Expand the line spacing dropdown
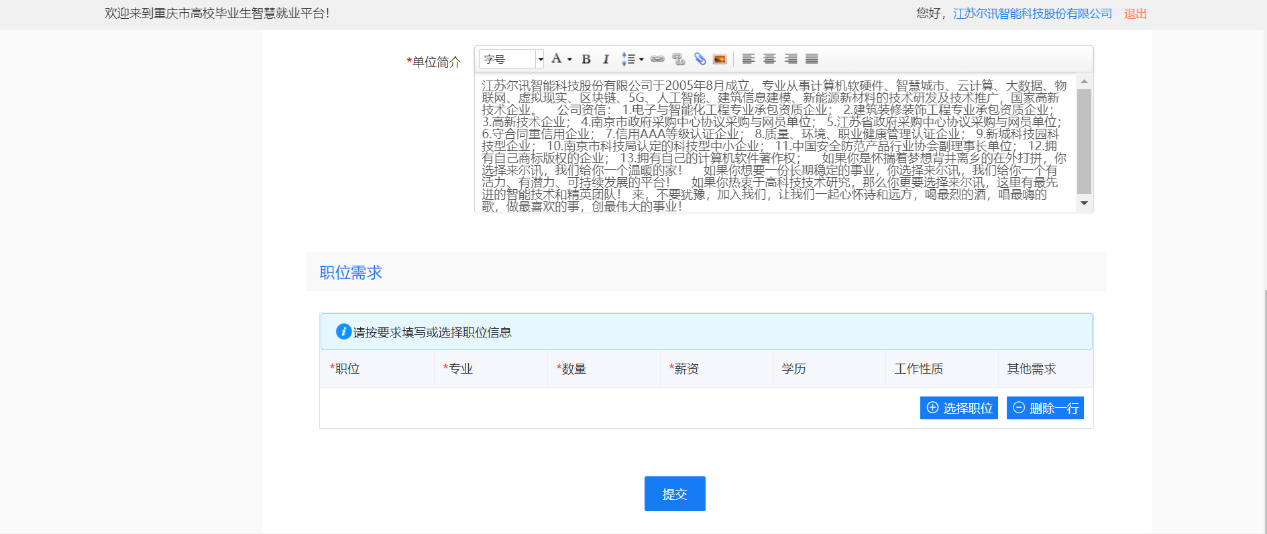This screenshot has width=1267, height=534. (632, 59)
